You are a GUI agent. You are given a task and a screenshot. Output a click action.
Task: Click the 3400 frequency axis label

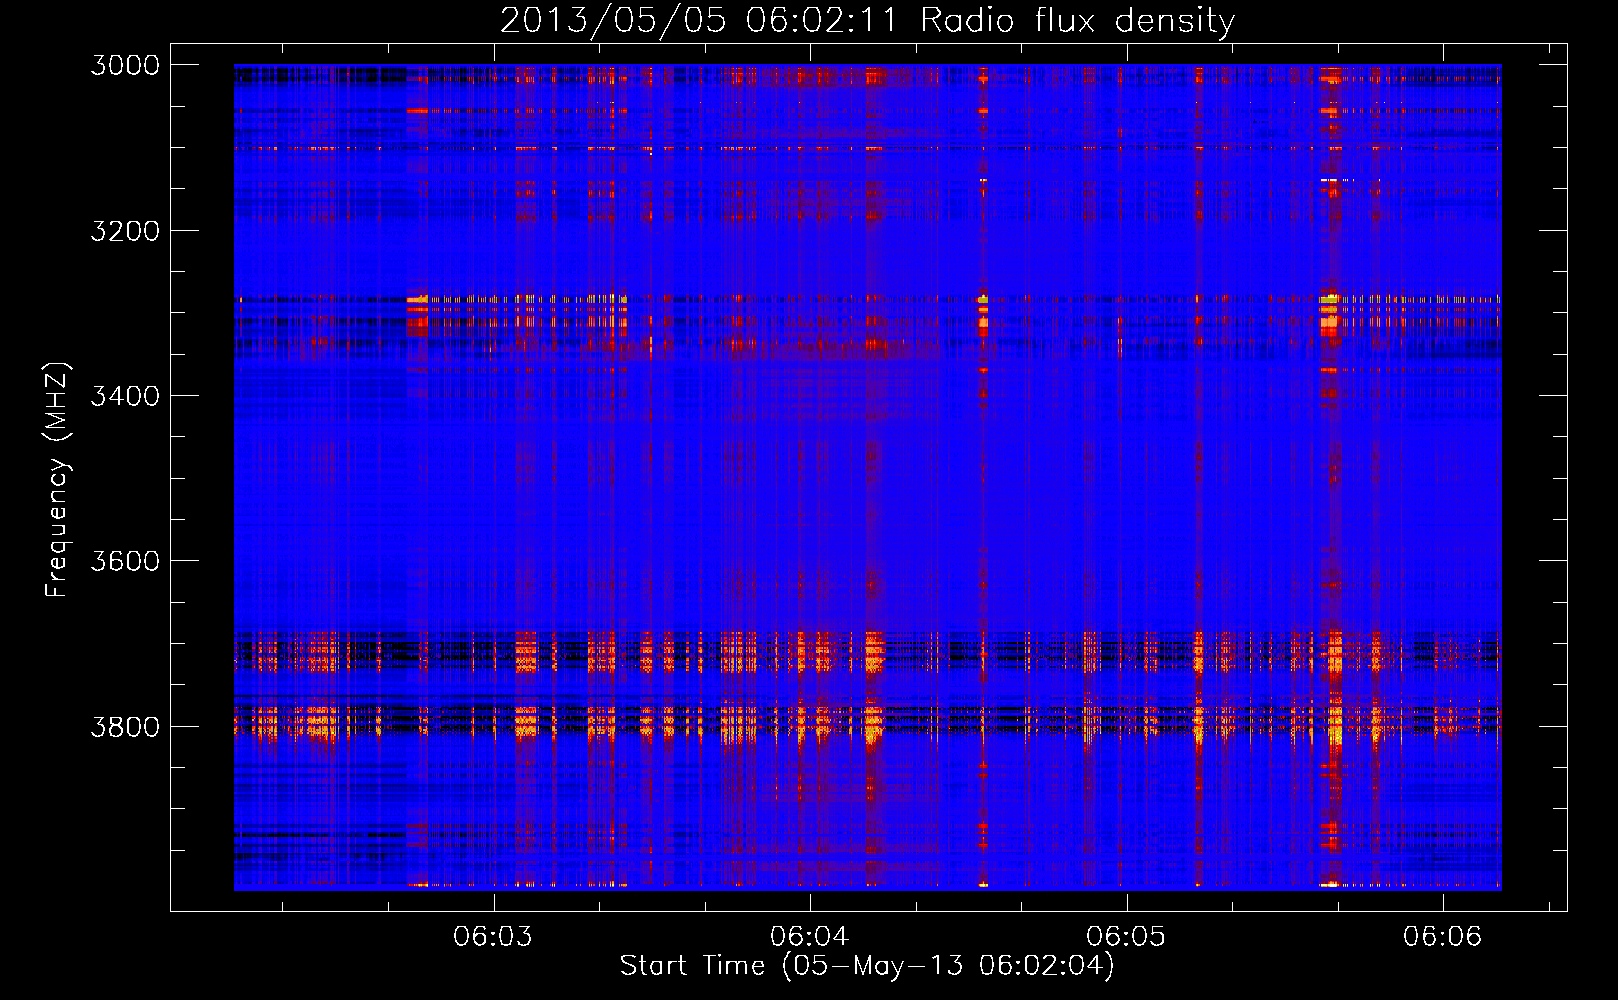[125, 396]
